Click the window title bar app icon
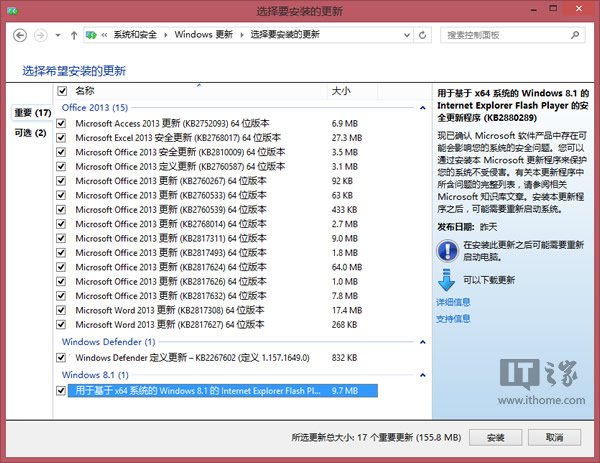Image resolution: width=600 pixels, height=463 pixels. pyautogui.click(x=13, y=11)
